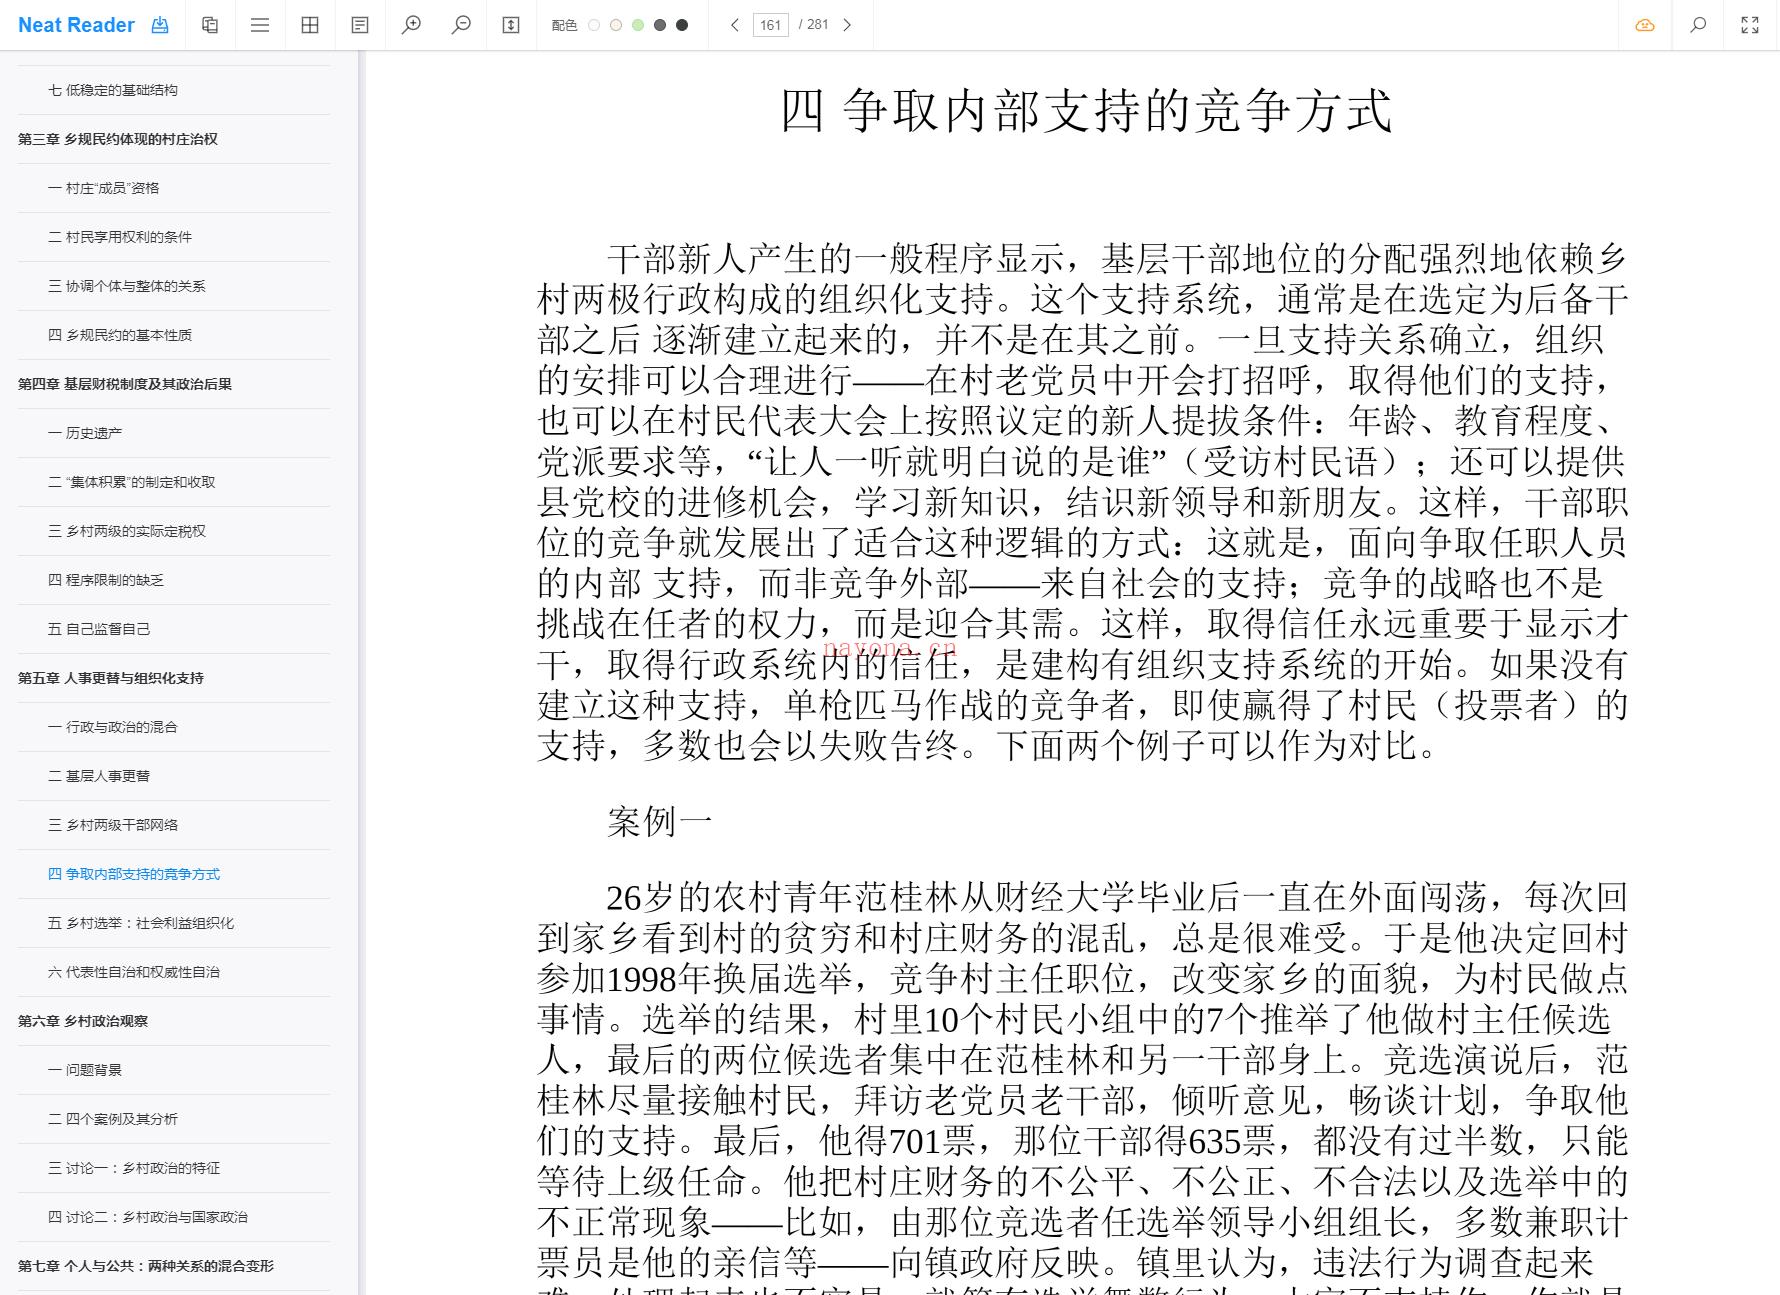Viewport: 1780px width, 1295px height.
Task: Click the vertical fit page icon
Action: click(x=511, y=25)
